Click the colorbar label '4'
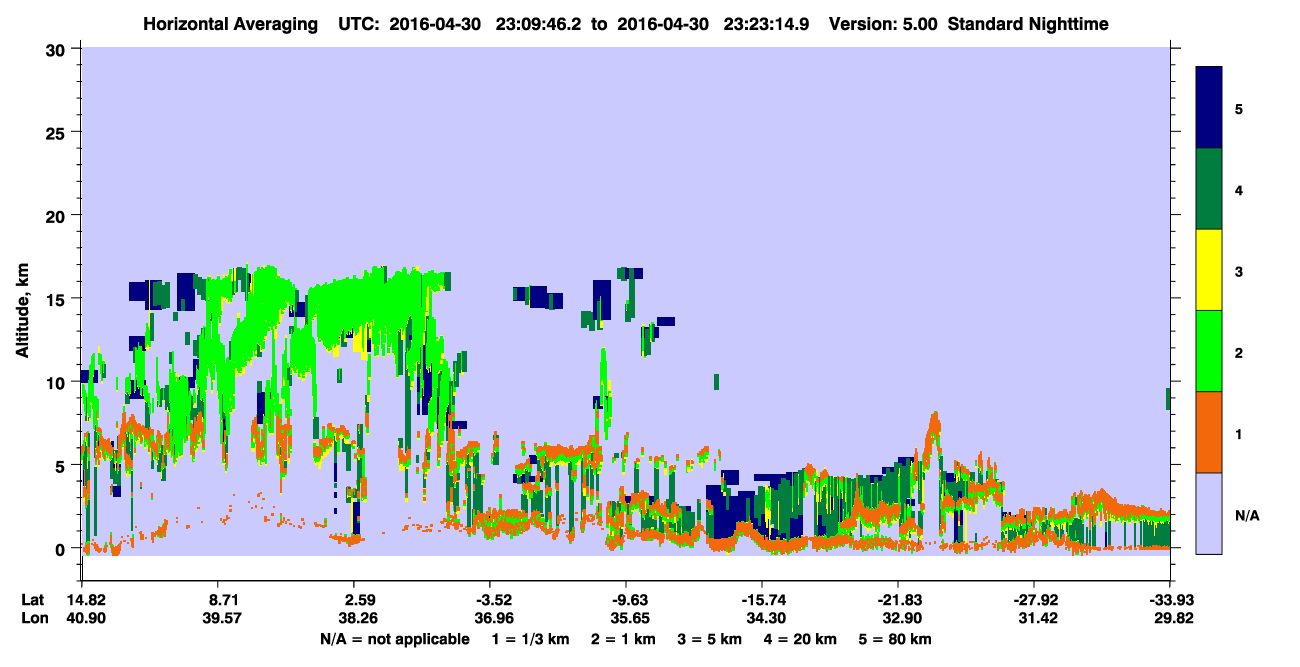1300x667 pixels. pos(1239,190)
